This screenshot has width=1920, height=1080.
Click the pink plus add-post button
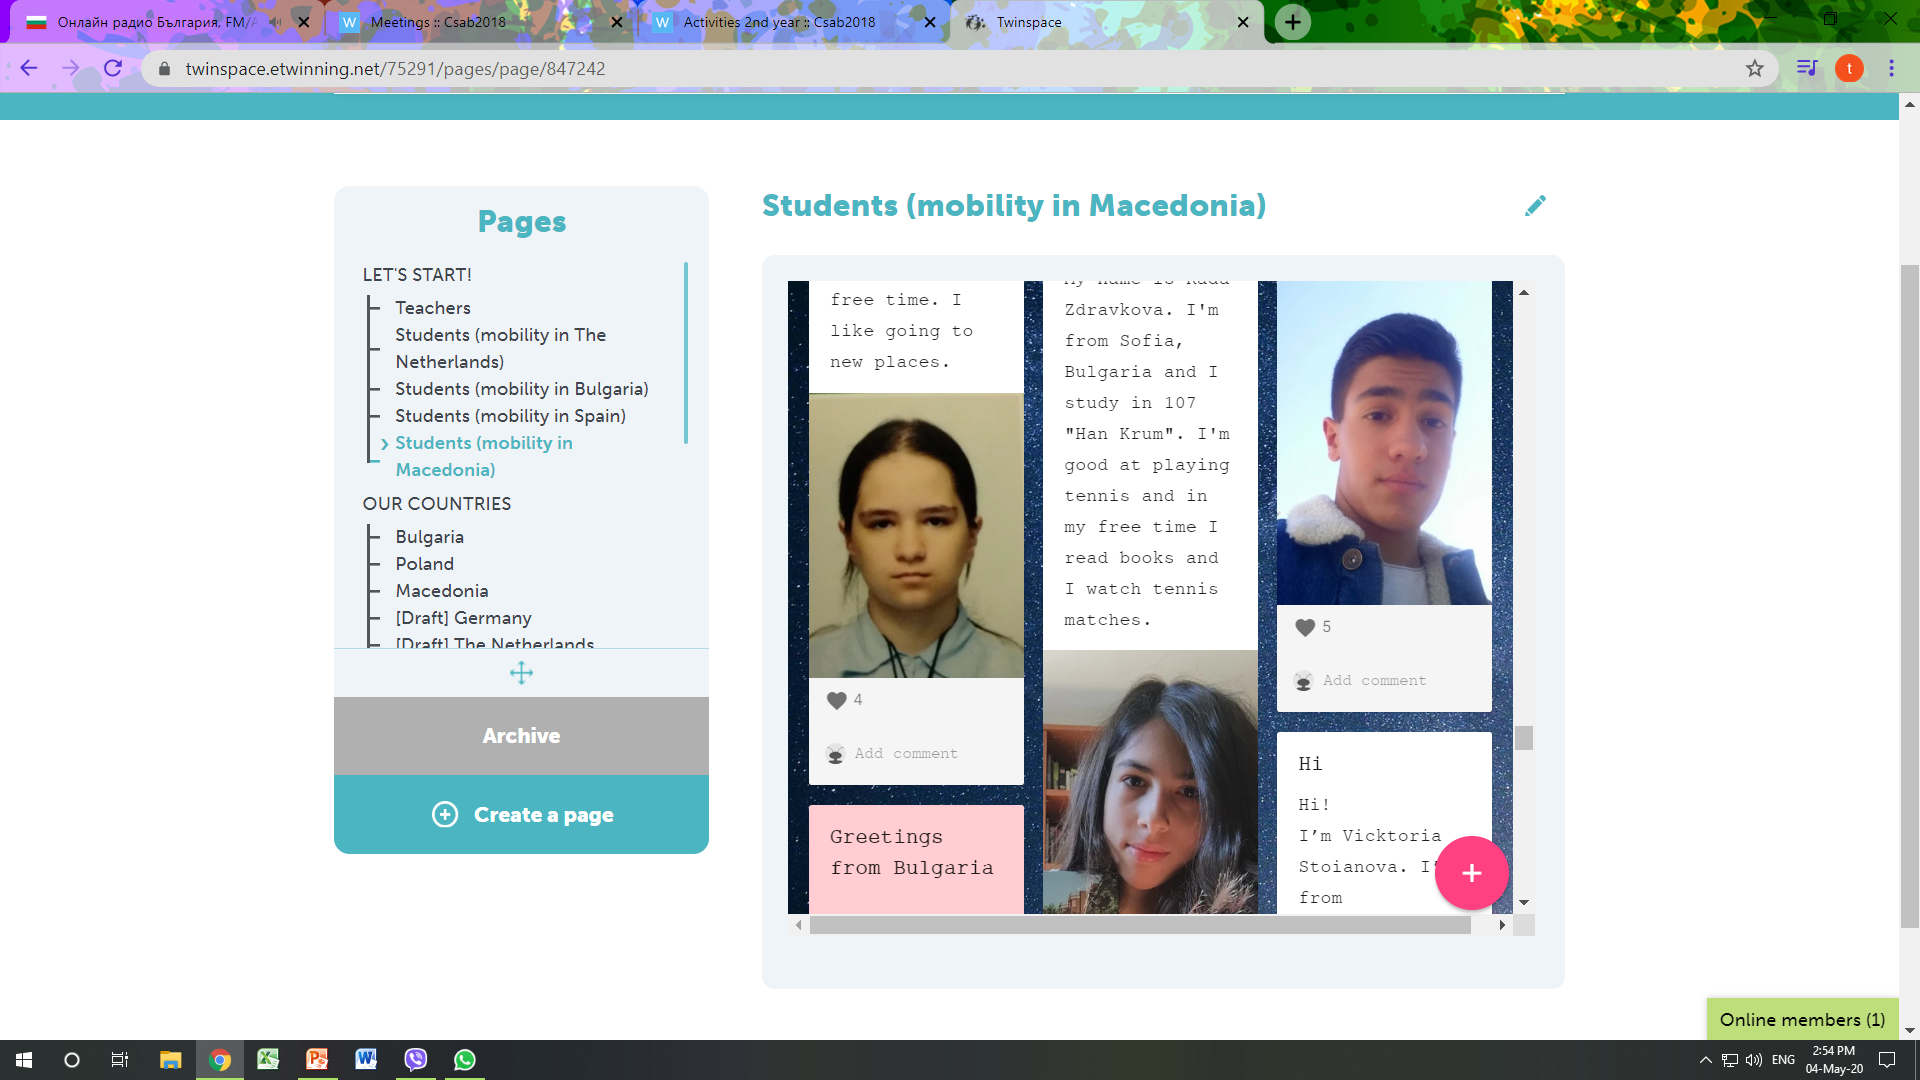pos(1471,873)
